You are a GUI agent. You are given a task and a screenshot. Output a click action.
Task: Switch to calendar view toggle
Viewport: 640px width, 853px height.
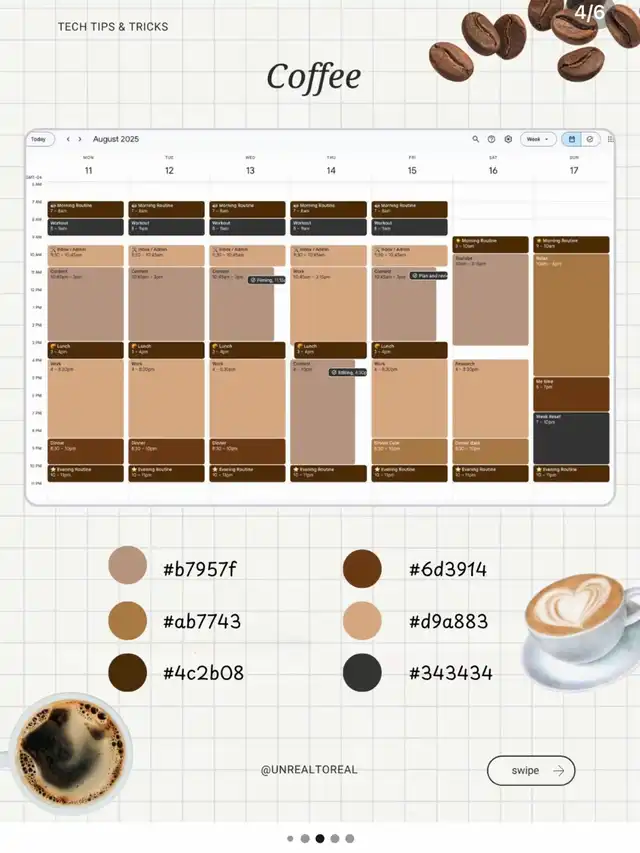tap(571, 139)
